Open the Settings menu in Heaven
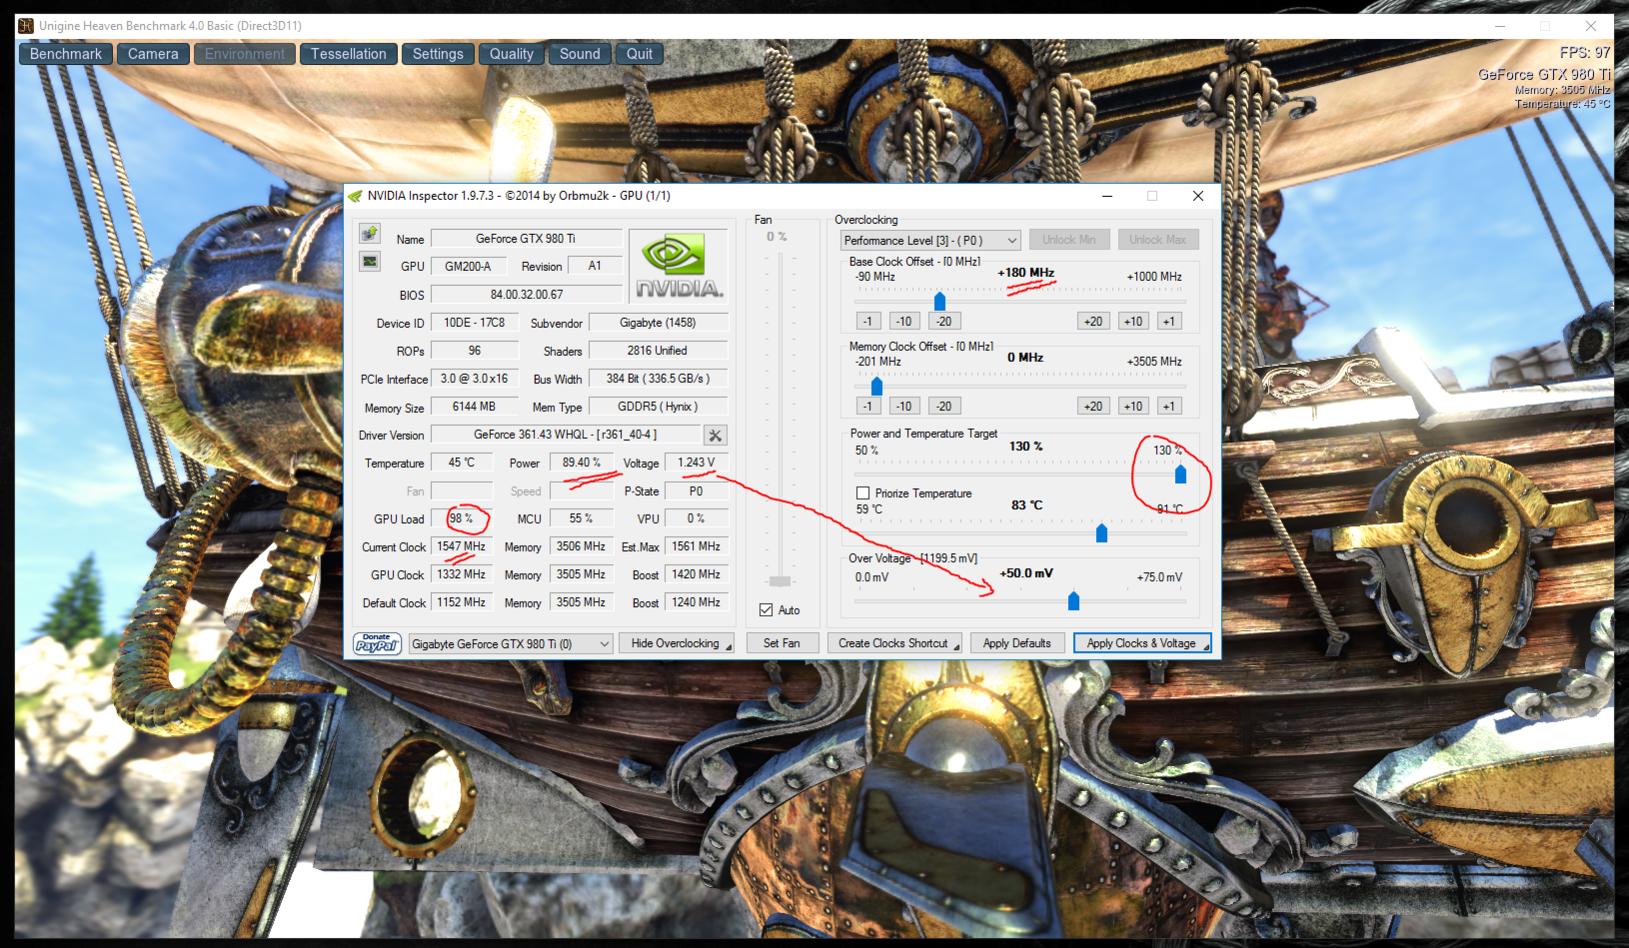 pos(438,54)
